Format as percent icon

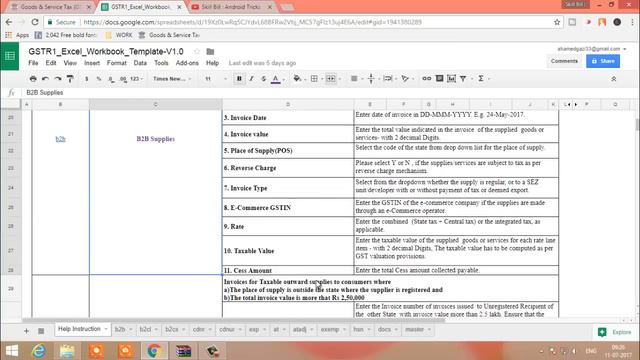(99, 79)
